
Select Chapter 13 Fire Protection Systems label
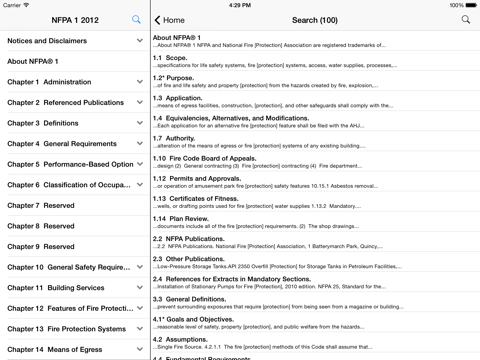click(66, 329)
